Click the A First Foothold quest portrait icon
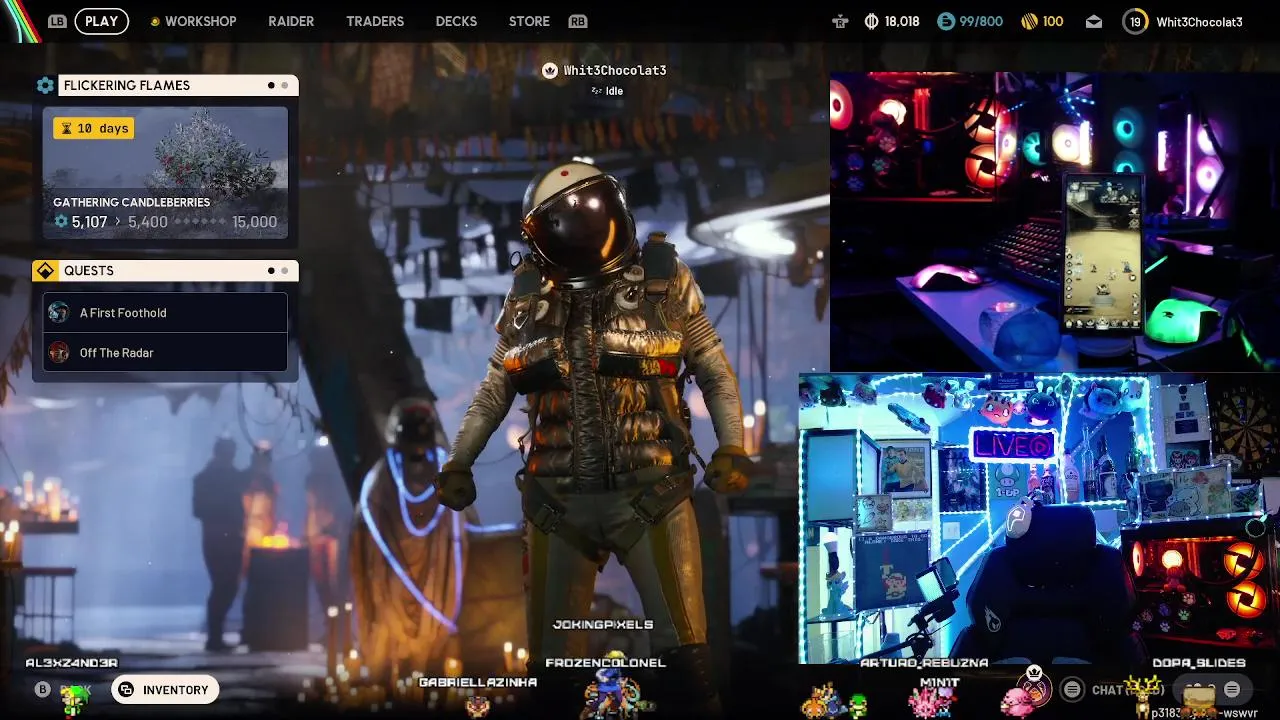Viewport: 1280px width, 720px height. [59, 312]
